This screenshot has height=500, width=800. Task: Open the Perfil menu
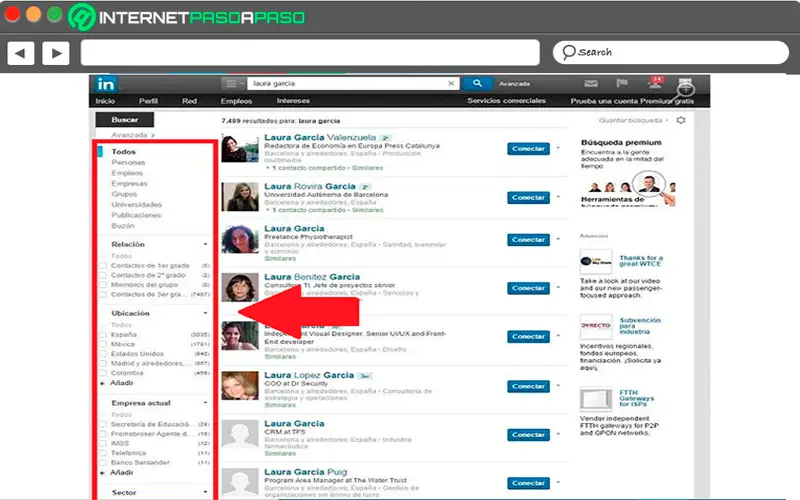148,101
